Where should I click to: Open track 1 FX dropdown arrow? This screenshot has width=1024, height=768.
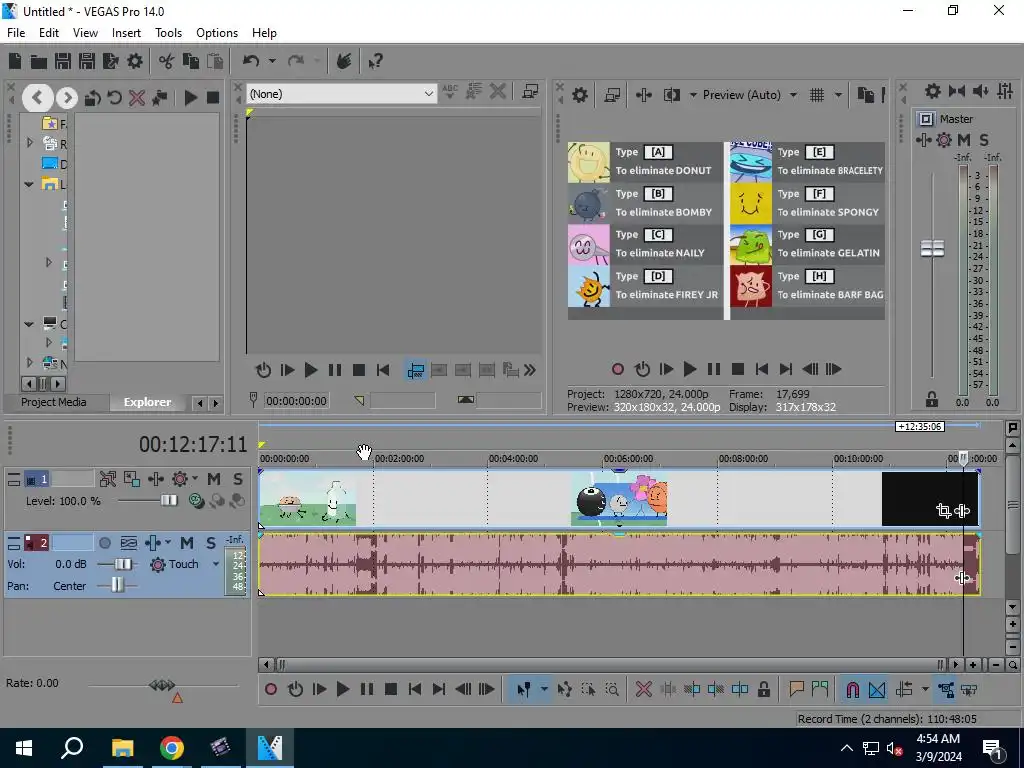[195, 479]
